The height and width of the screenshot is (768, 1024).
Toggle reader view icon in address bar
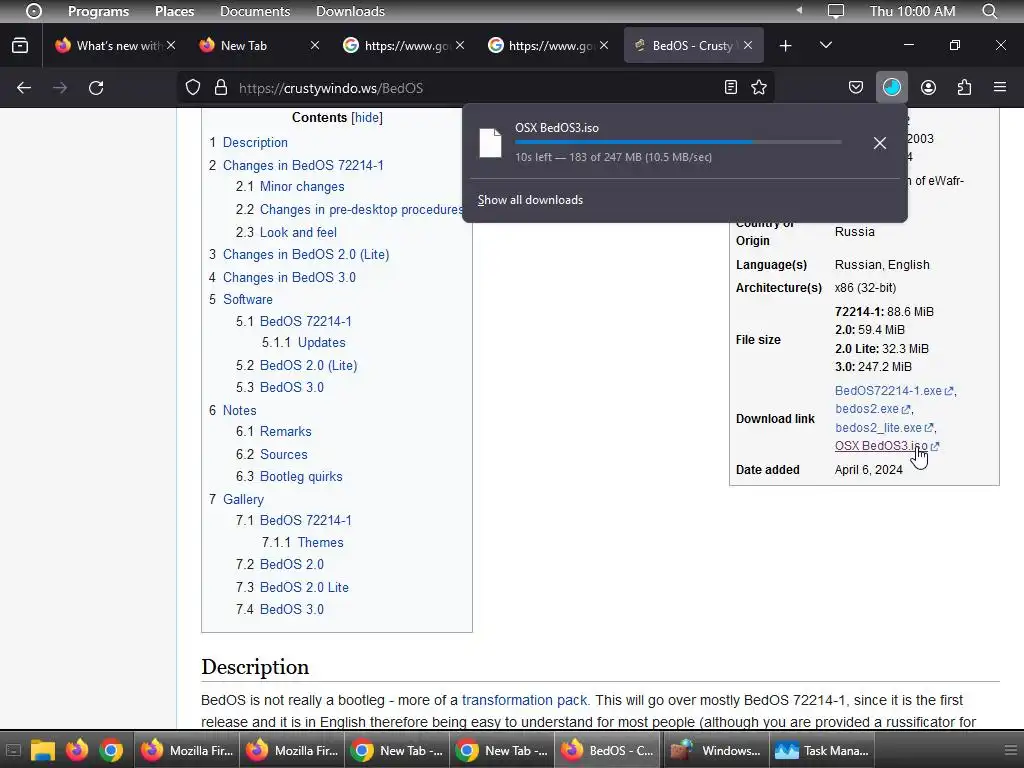coord(731,88)
